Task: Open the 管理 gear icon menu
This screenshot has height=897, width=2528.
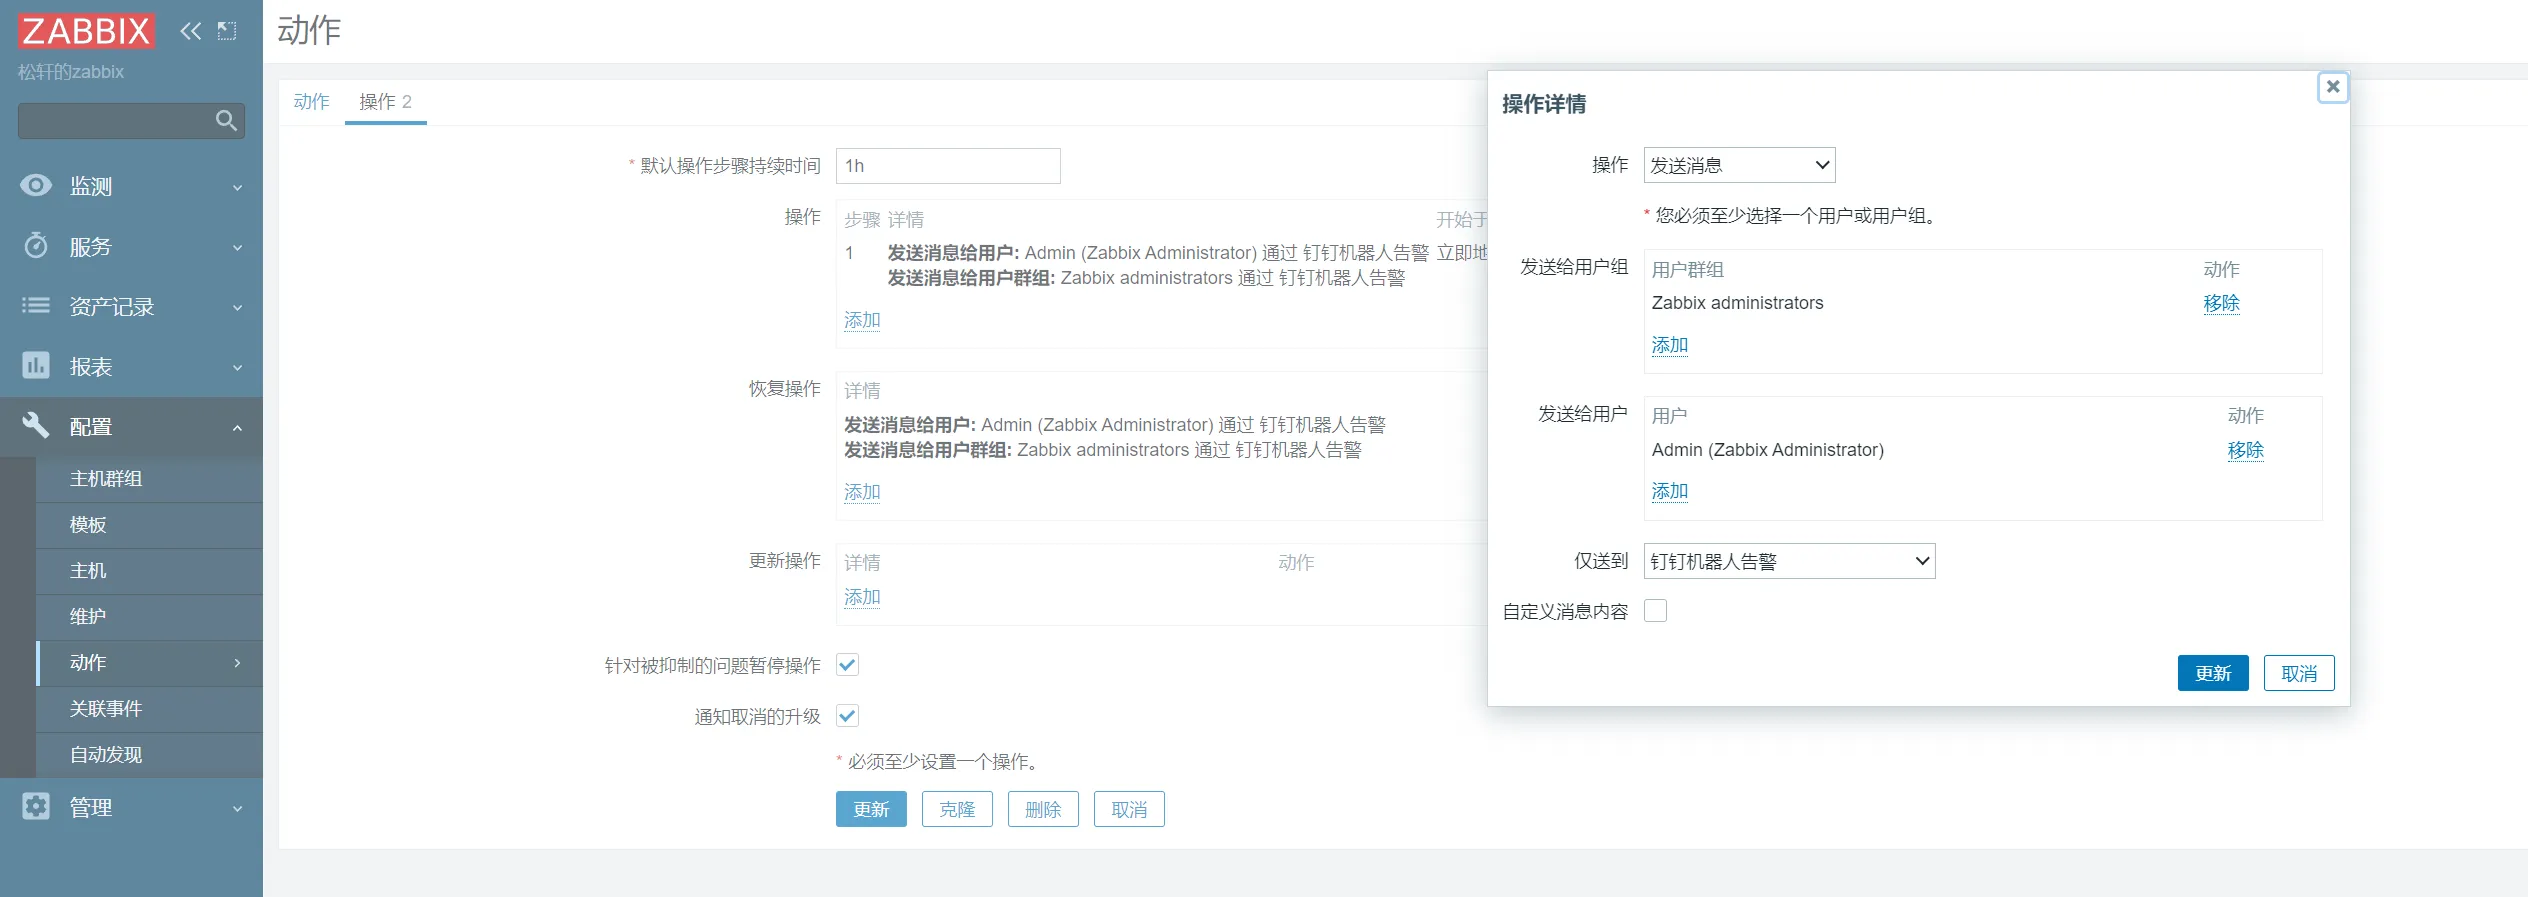Action: [x=36, y=807]
